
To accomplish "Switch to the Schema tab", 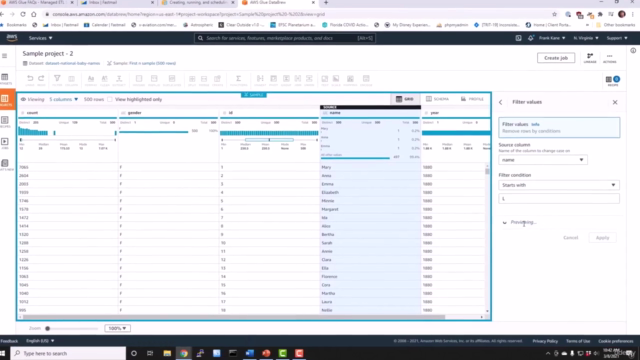I will pos(438,99).
